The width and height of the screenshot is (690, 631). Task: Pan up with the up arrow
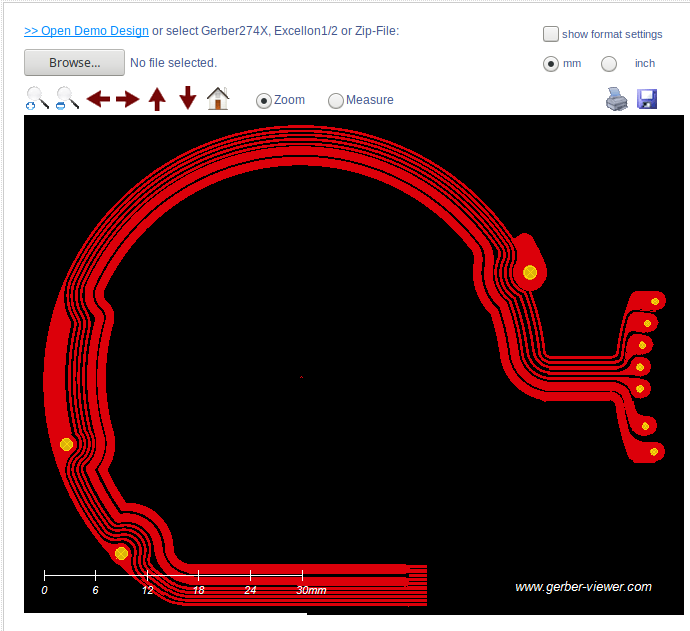pos(157,99)
